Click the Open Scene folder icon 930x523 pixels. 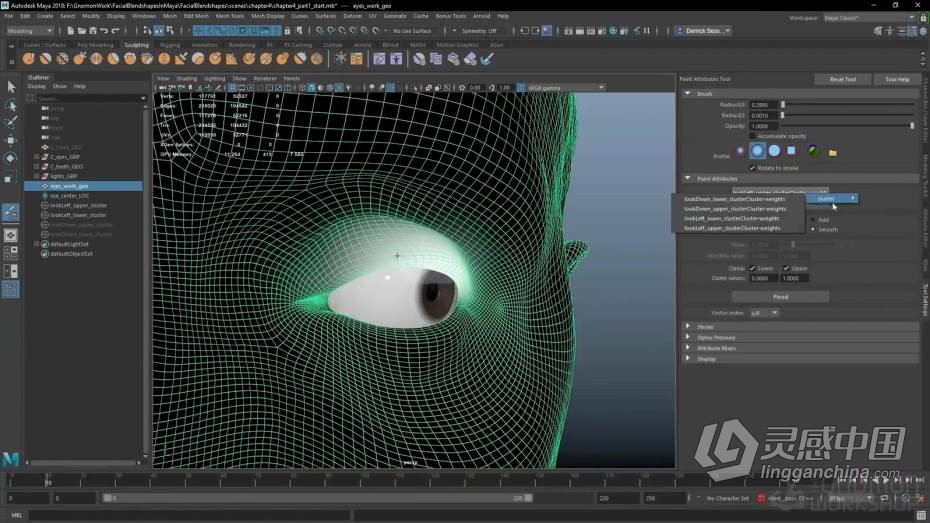coord(82,31)
